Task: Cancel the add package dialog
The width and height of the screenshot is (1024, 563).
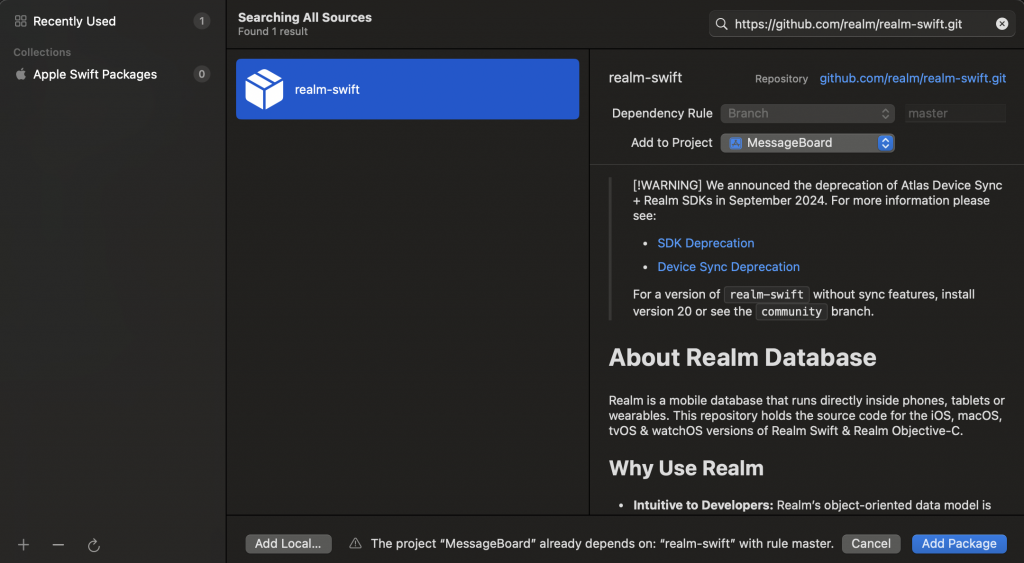Action: click(871, 544)
